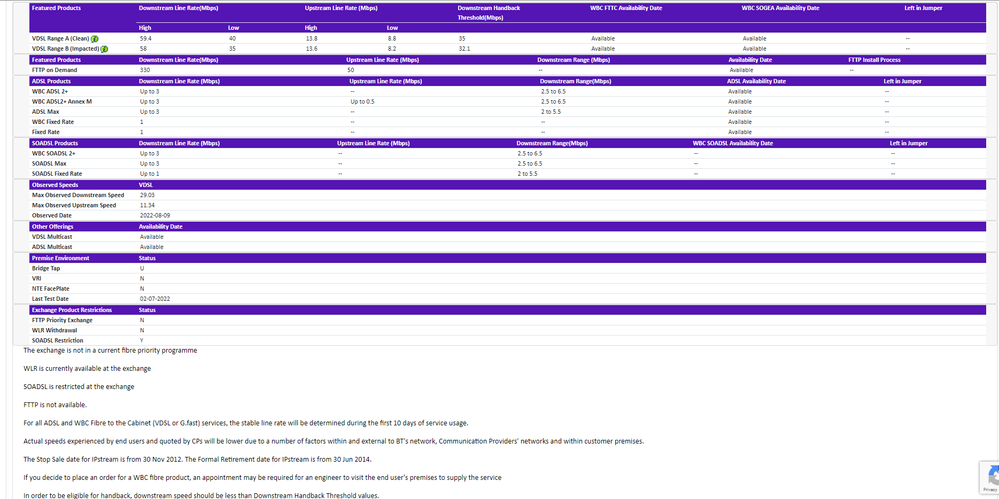The width and height of the screenshot is (999, 499).
Task: Click the 32.1 handback threshold value
Action: (464, 49)
